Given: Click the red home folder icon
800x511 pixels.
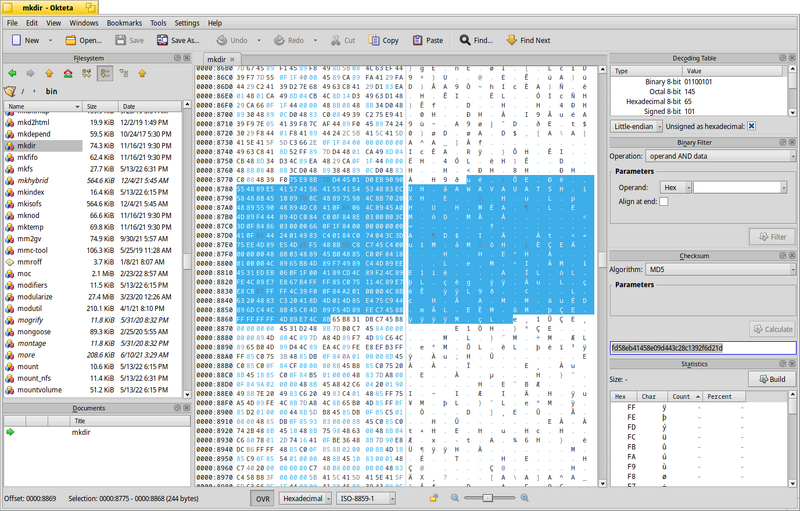Looking at the screenshot, I should (x=68, y=73).
